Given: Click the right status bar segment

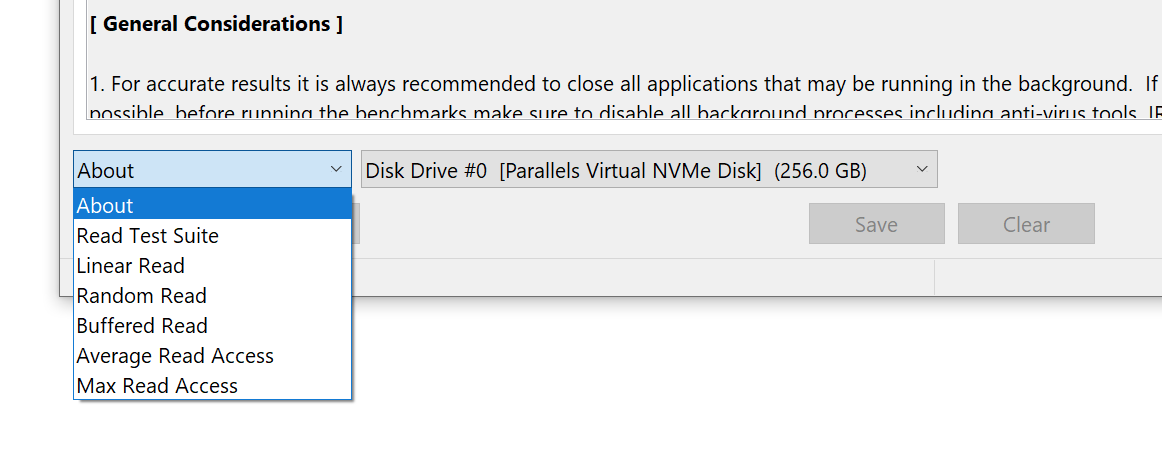Looking at the screenshot, I should click(x=1049, y=276).
